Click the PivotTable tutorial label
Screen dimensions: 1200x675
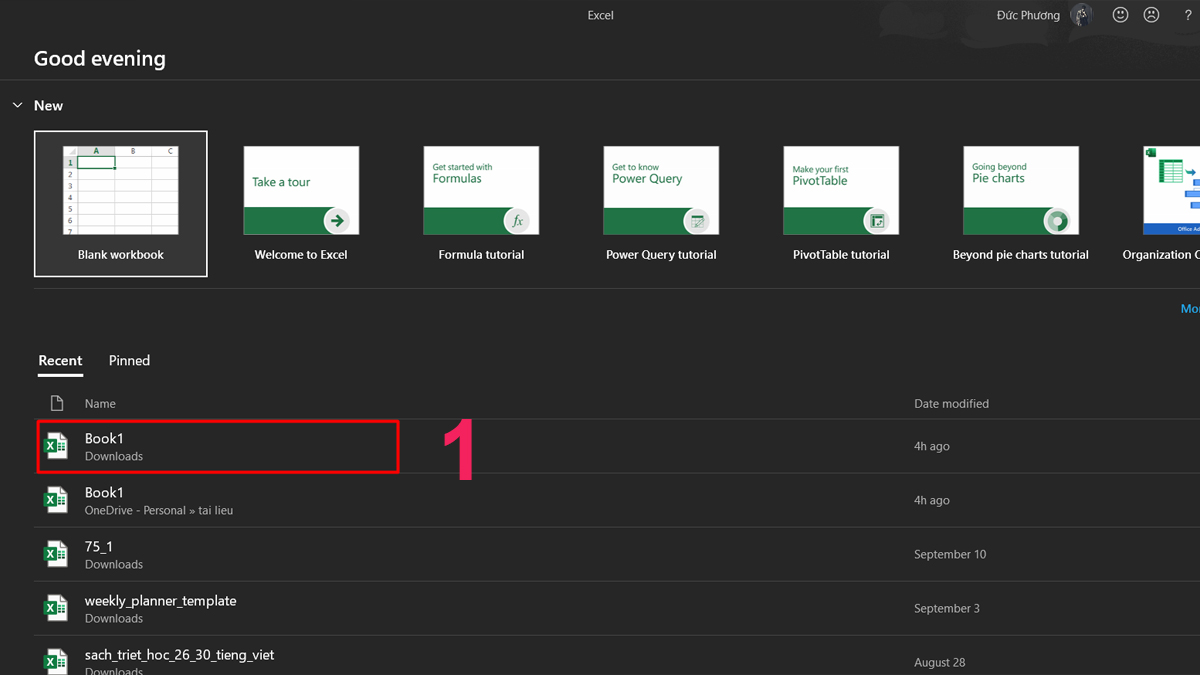click(841, 255)
